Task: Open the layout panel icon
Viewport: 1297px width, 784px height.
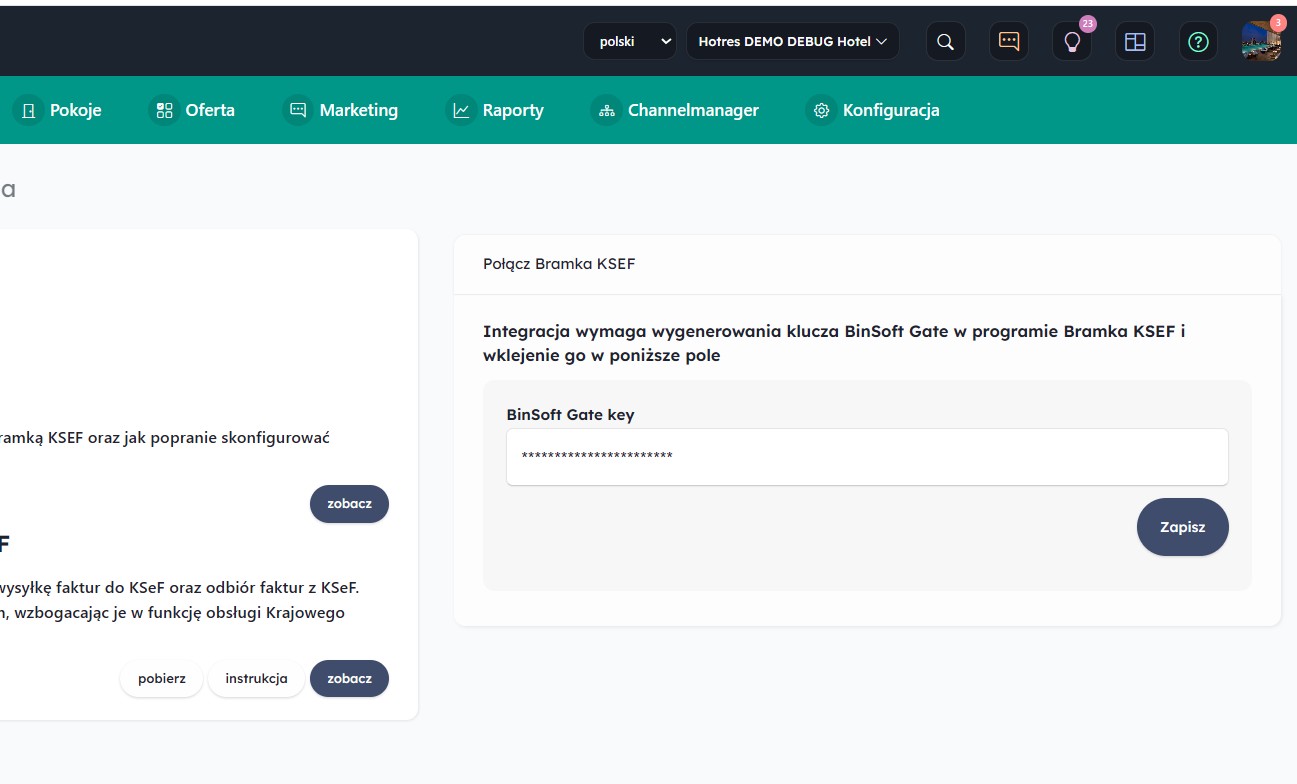Action: [1135, 42]
